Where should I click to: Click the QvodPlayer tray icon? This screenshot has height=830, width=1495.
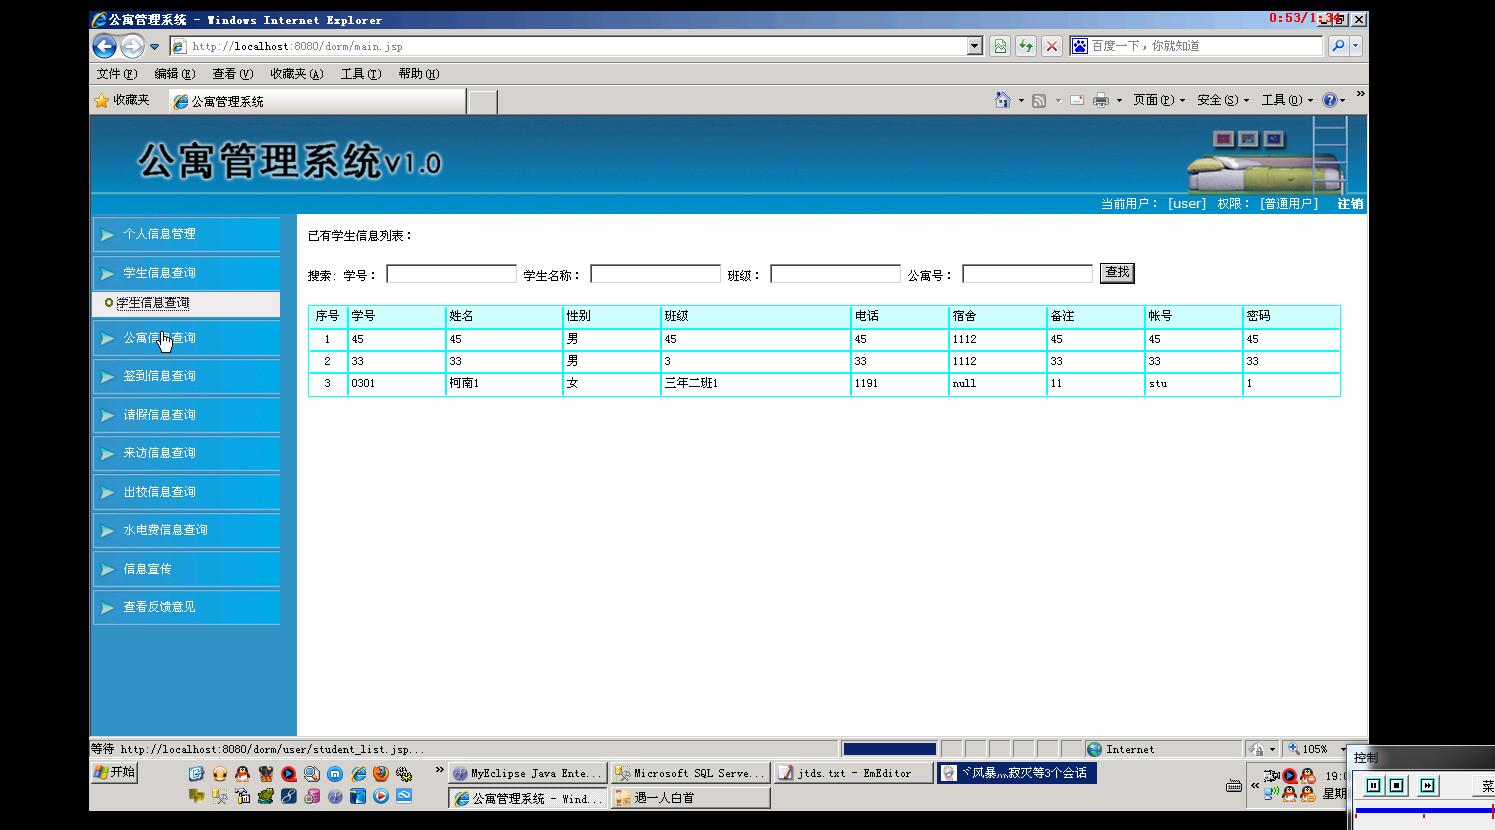click(1290, 776)
